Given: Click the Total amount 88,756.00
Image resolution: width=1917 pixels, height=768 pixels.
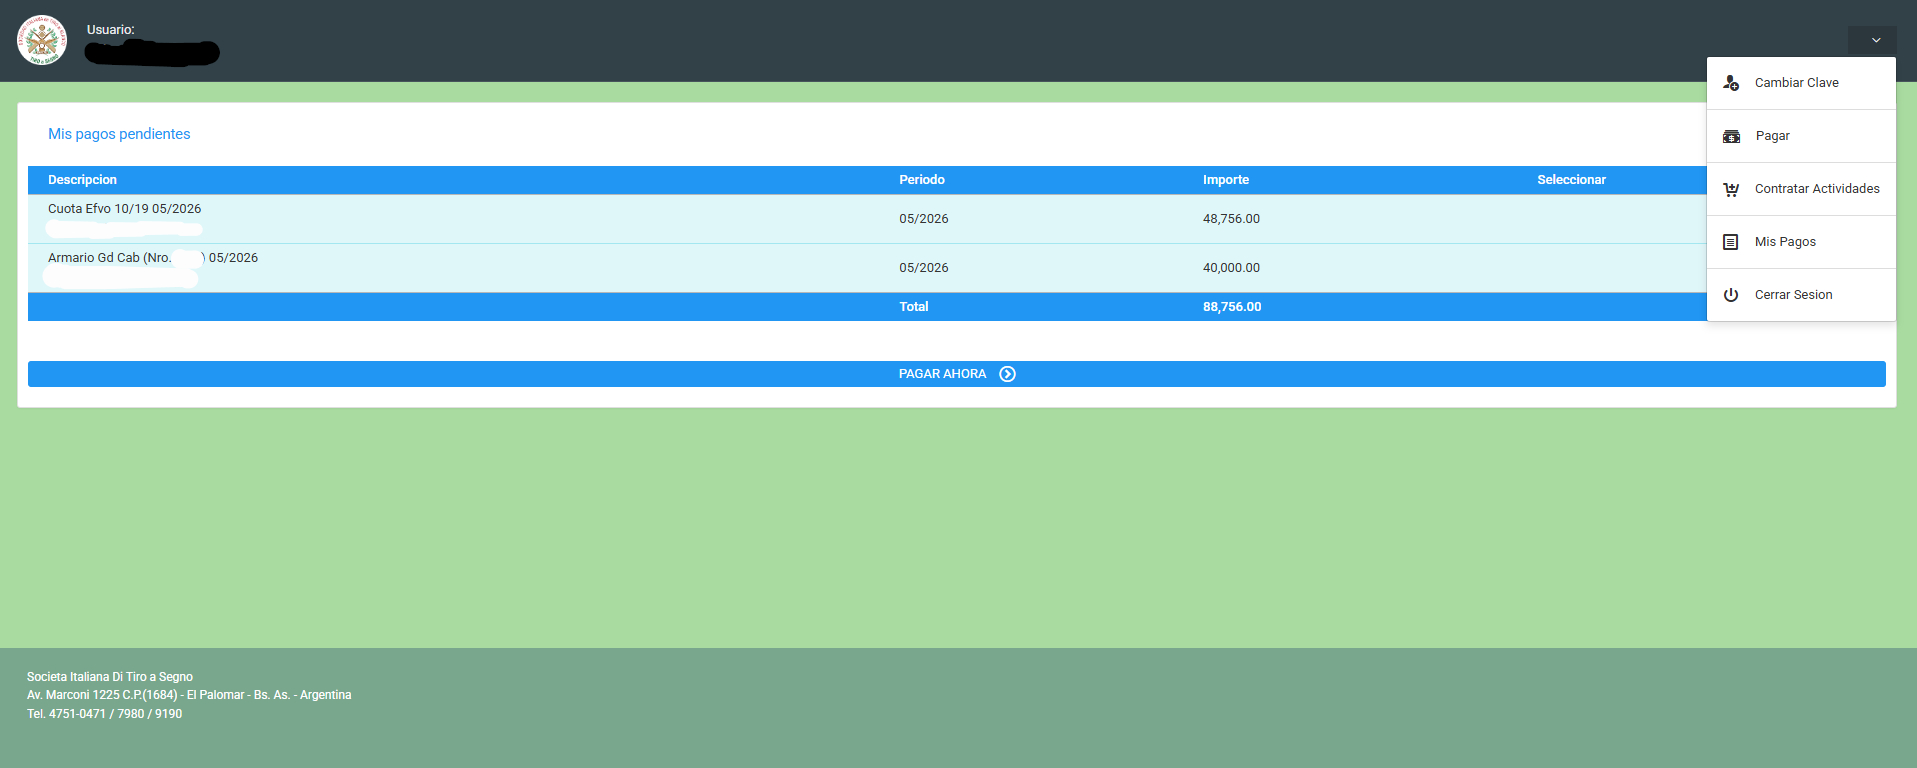Looking at the screenshot, I should pos(1232,307).
